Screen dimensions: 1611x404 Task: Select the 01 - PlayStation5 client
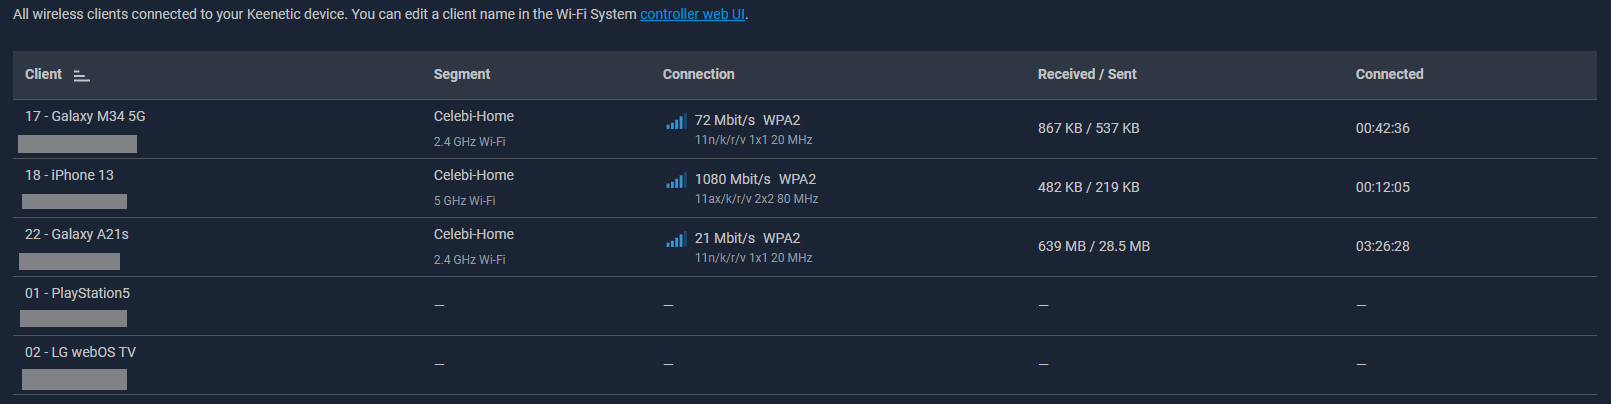[x=77, y=293]
